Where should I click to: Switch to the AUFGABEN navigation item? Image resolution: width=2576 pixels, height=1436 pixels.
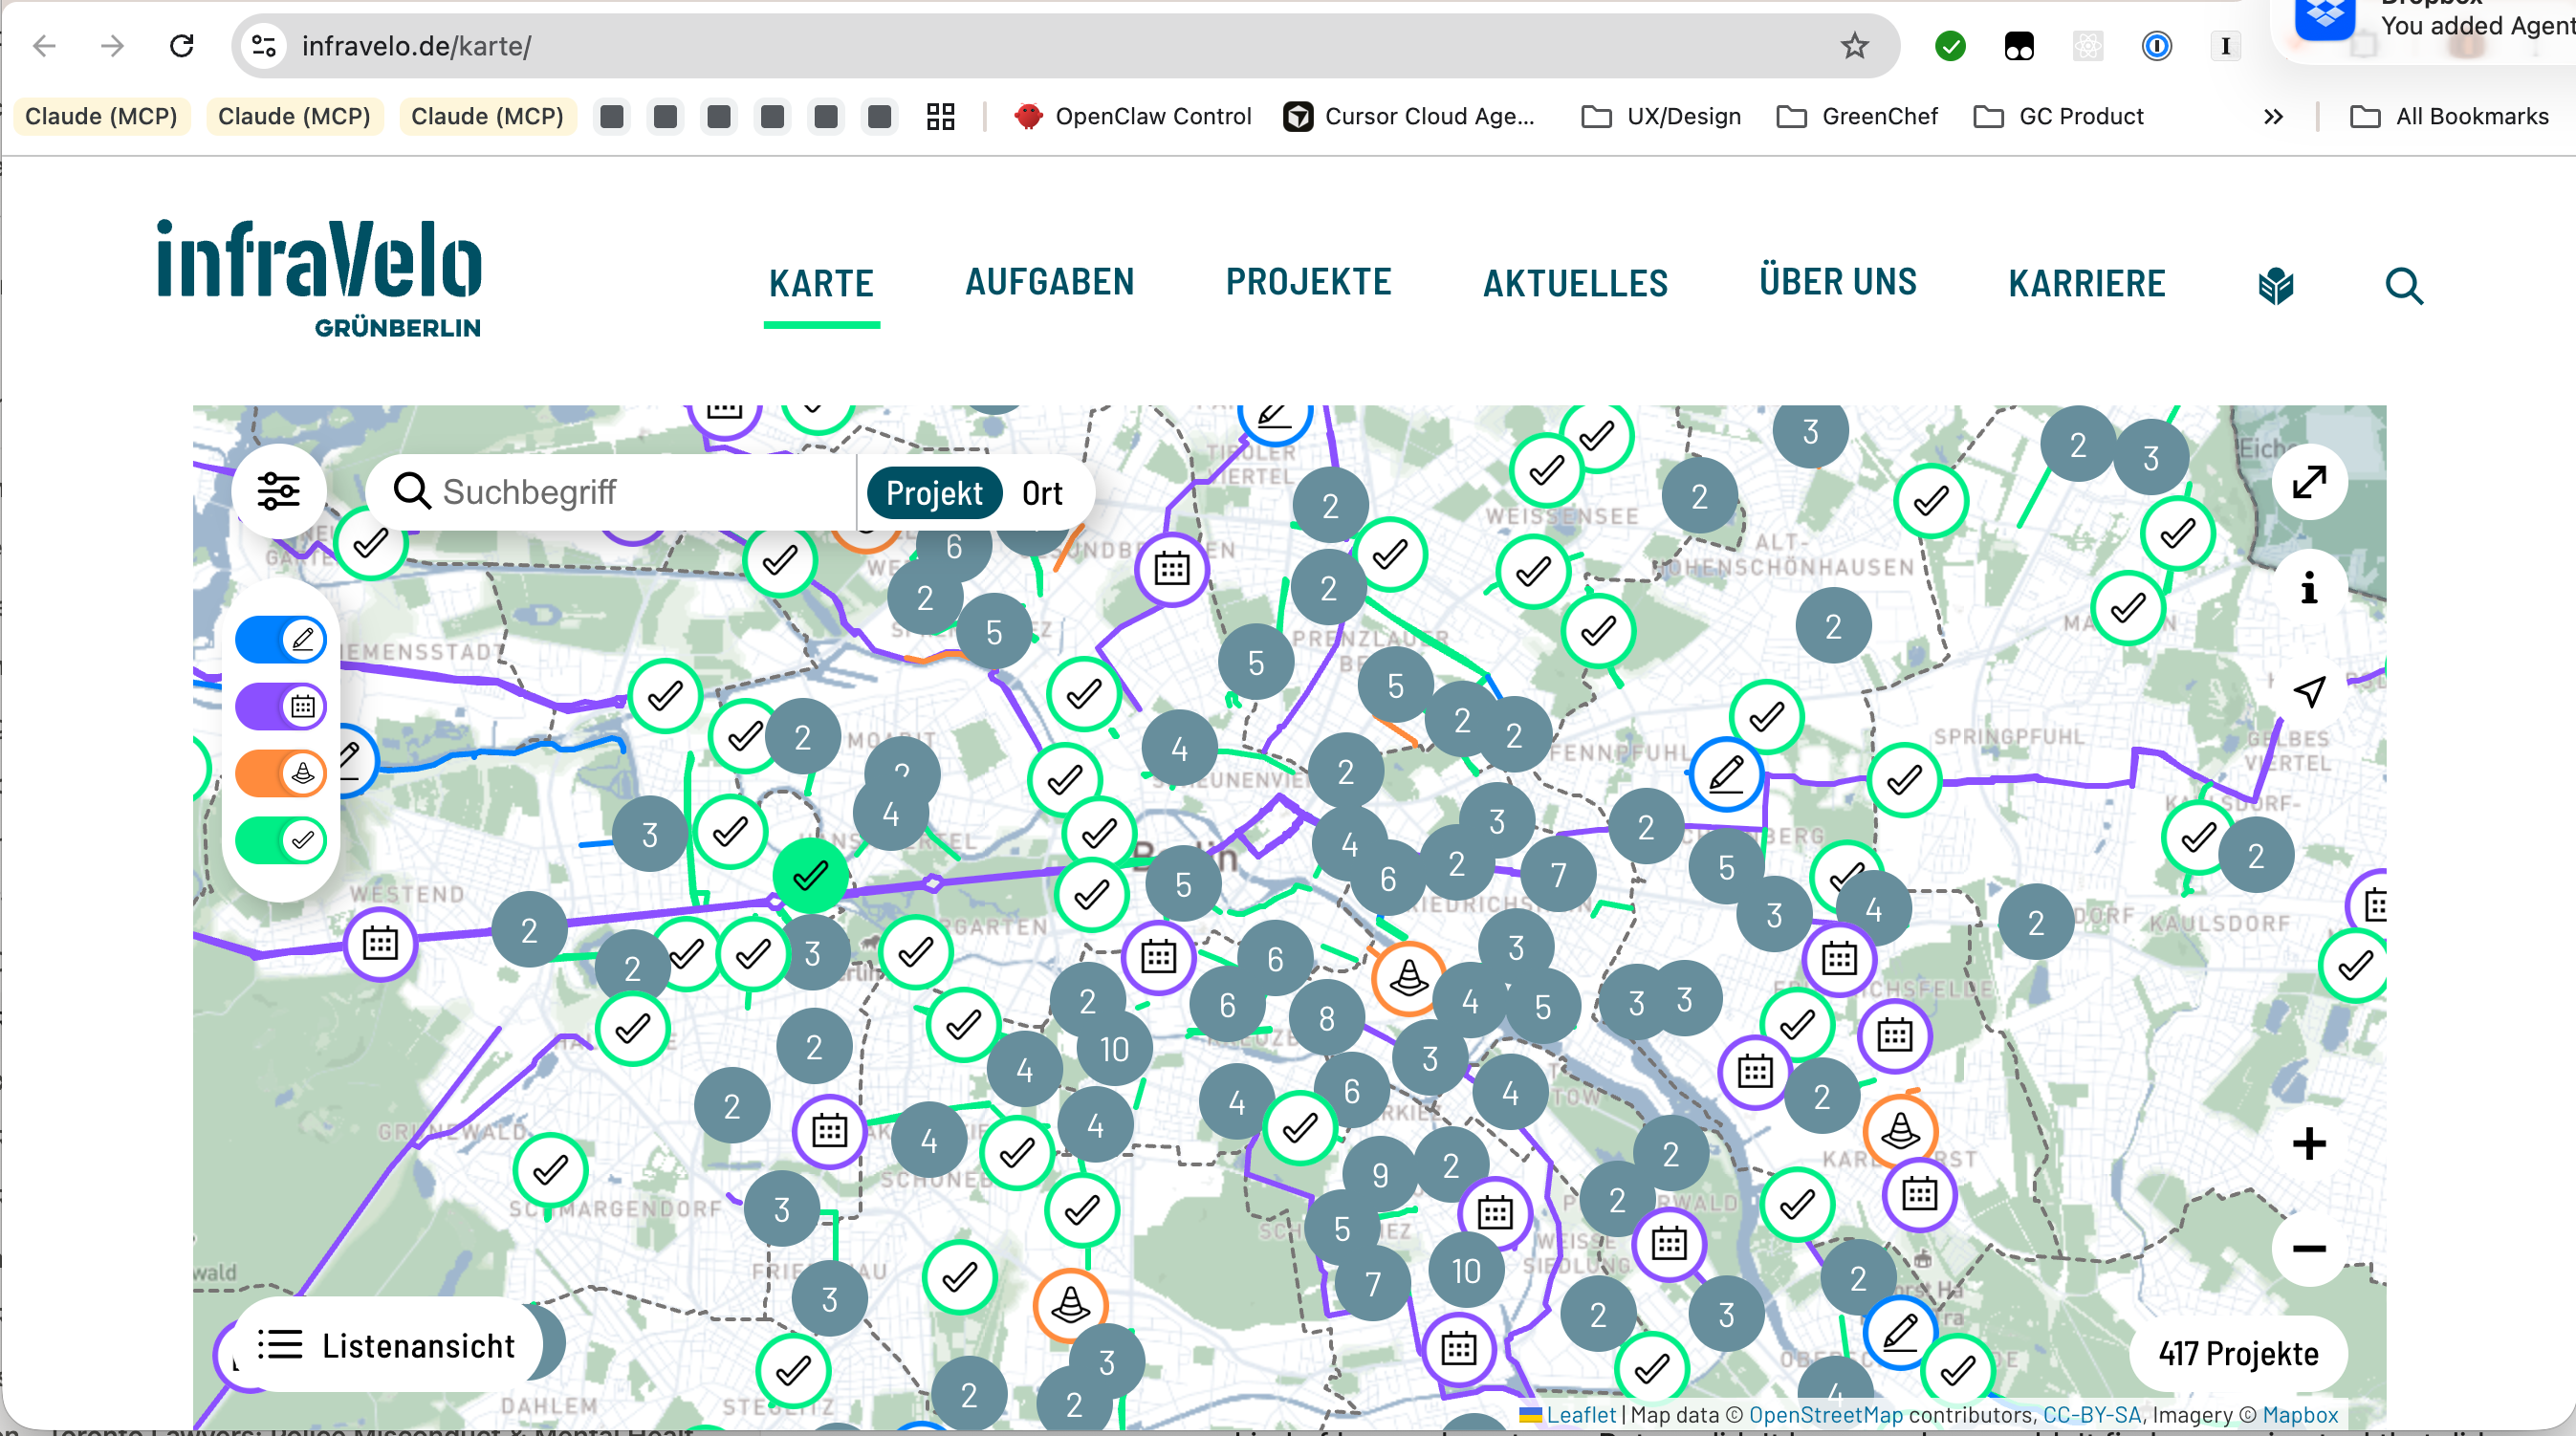pos(1049,282)
